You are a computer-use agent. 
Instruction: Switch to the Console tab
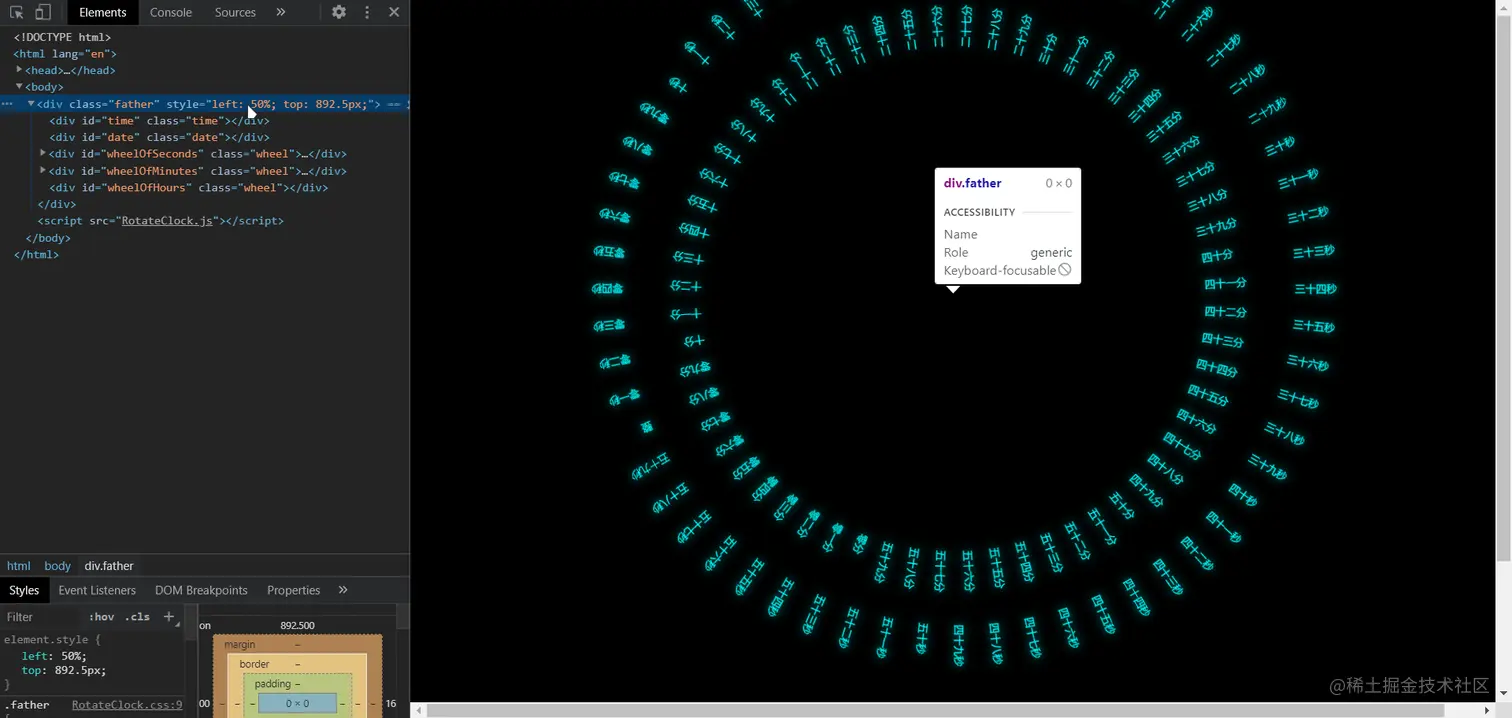click(x=171, y=12)
